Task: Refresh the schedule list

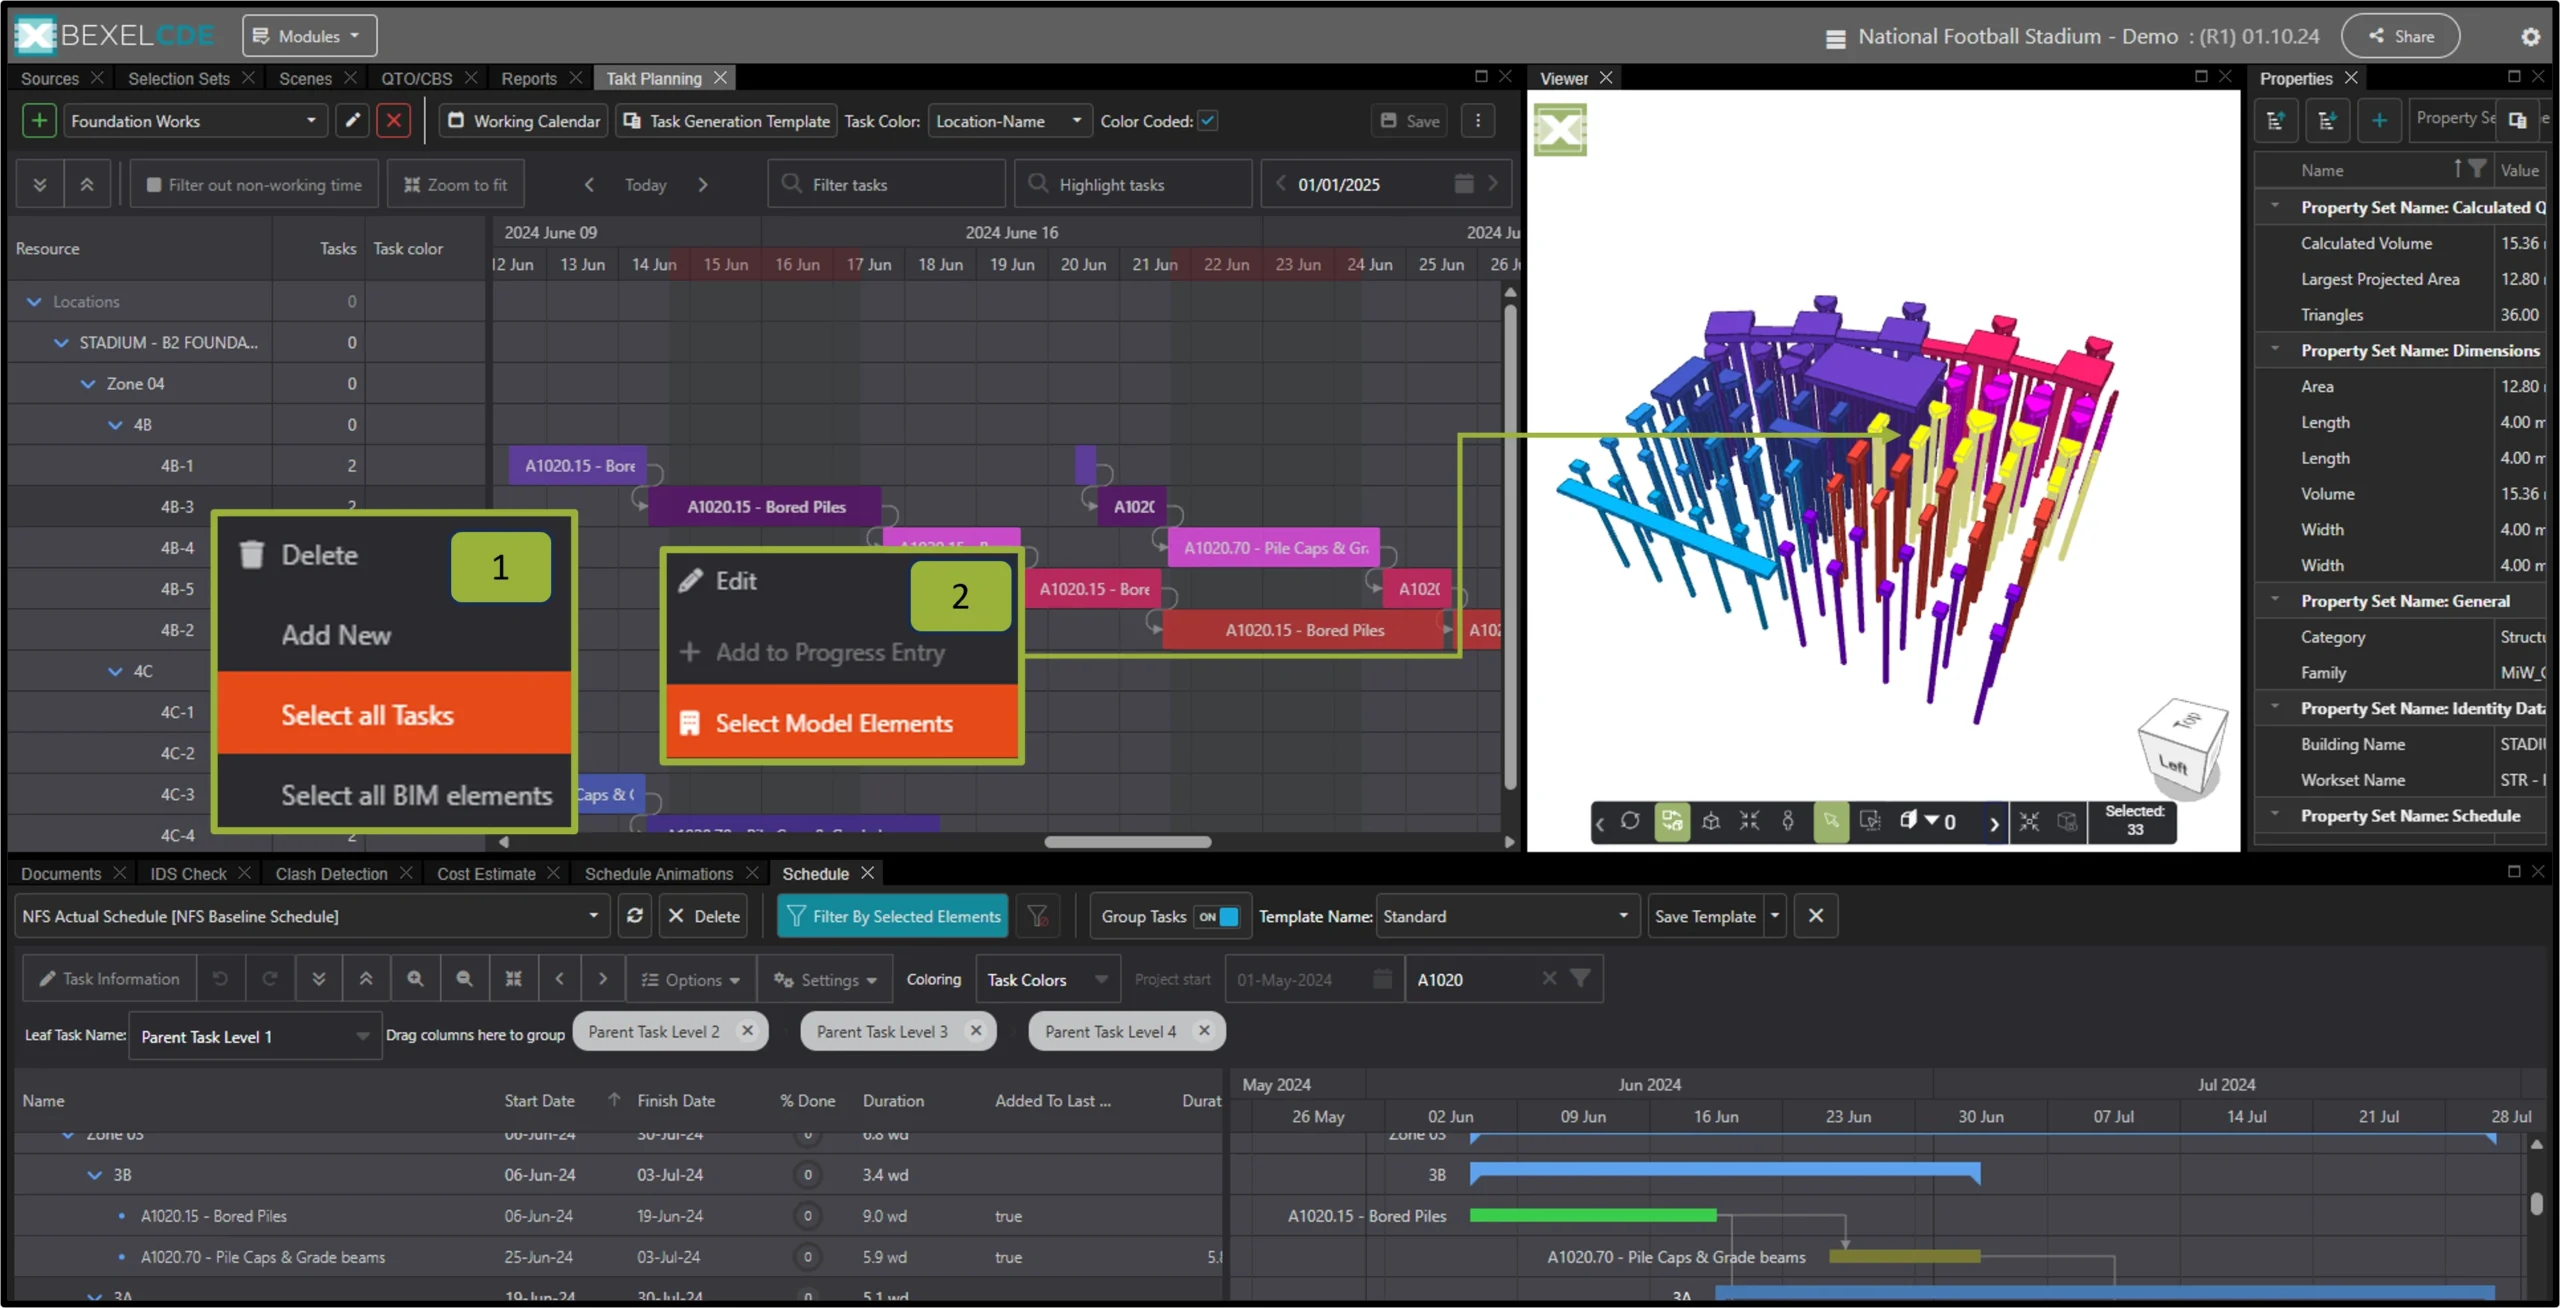Action: click(635, 916)
